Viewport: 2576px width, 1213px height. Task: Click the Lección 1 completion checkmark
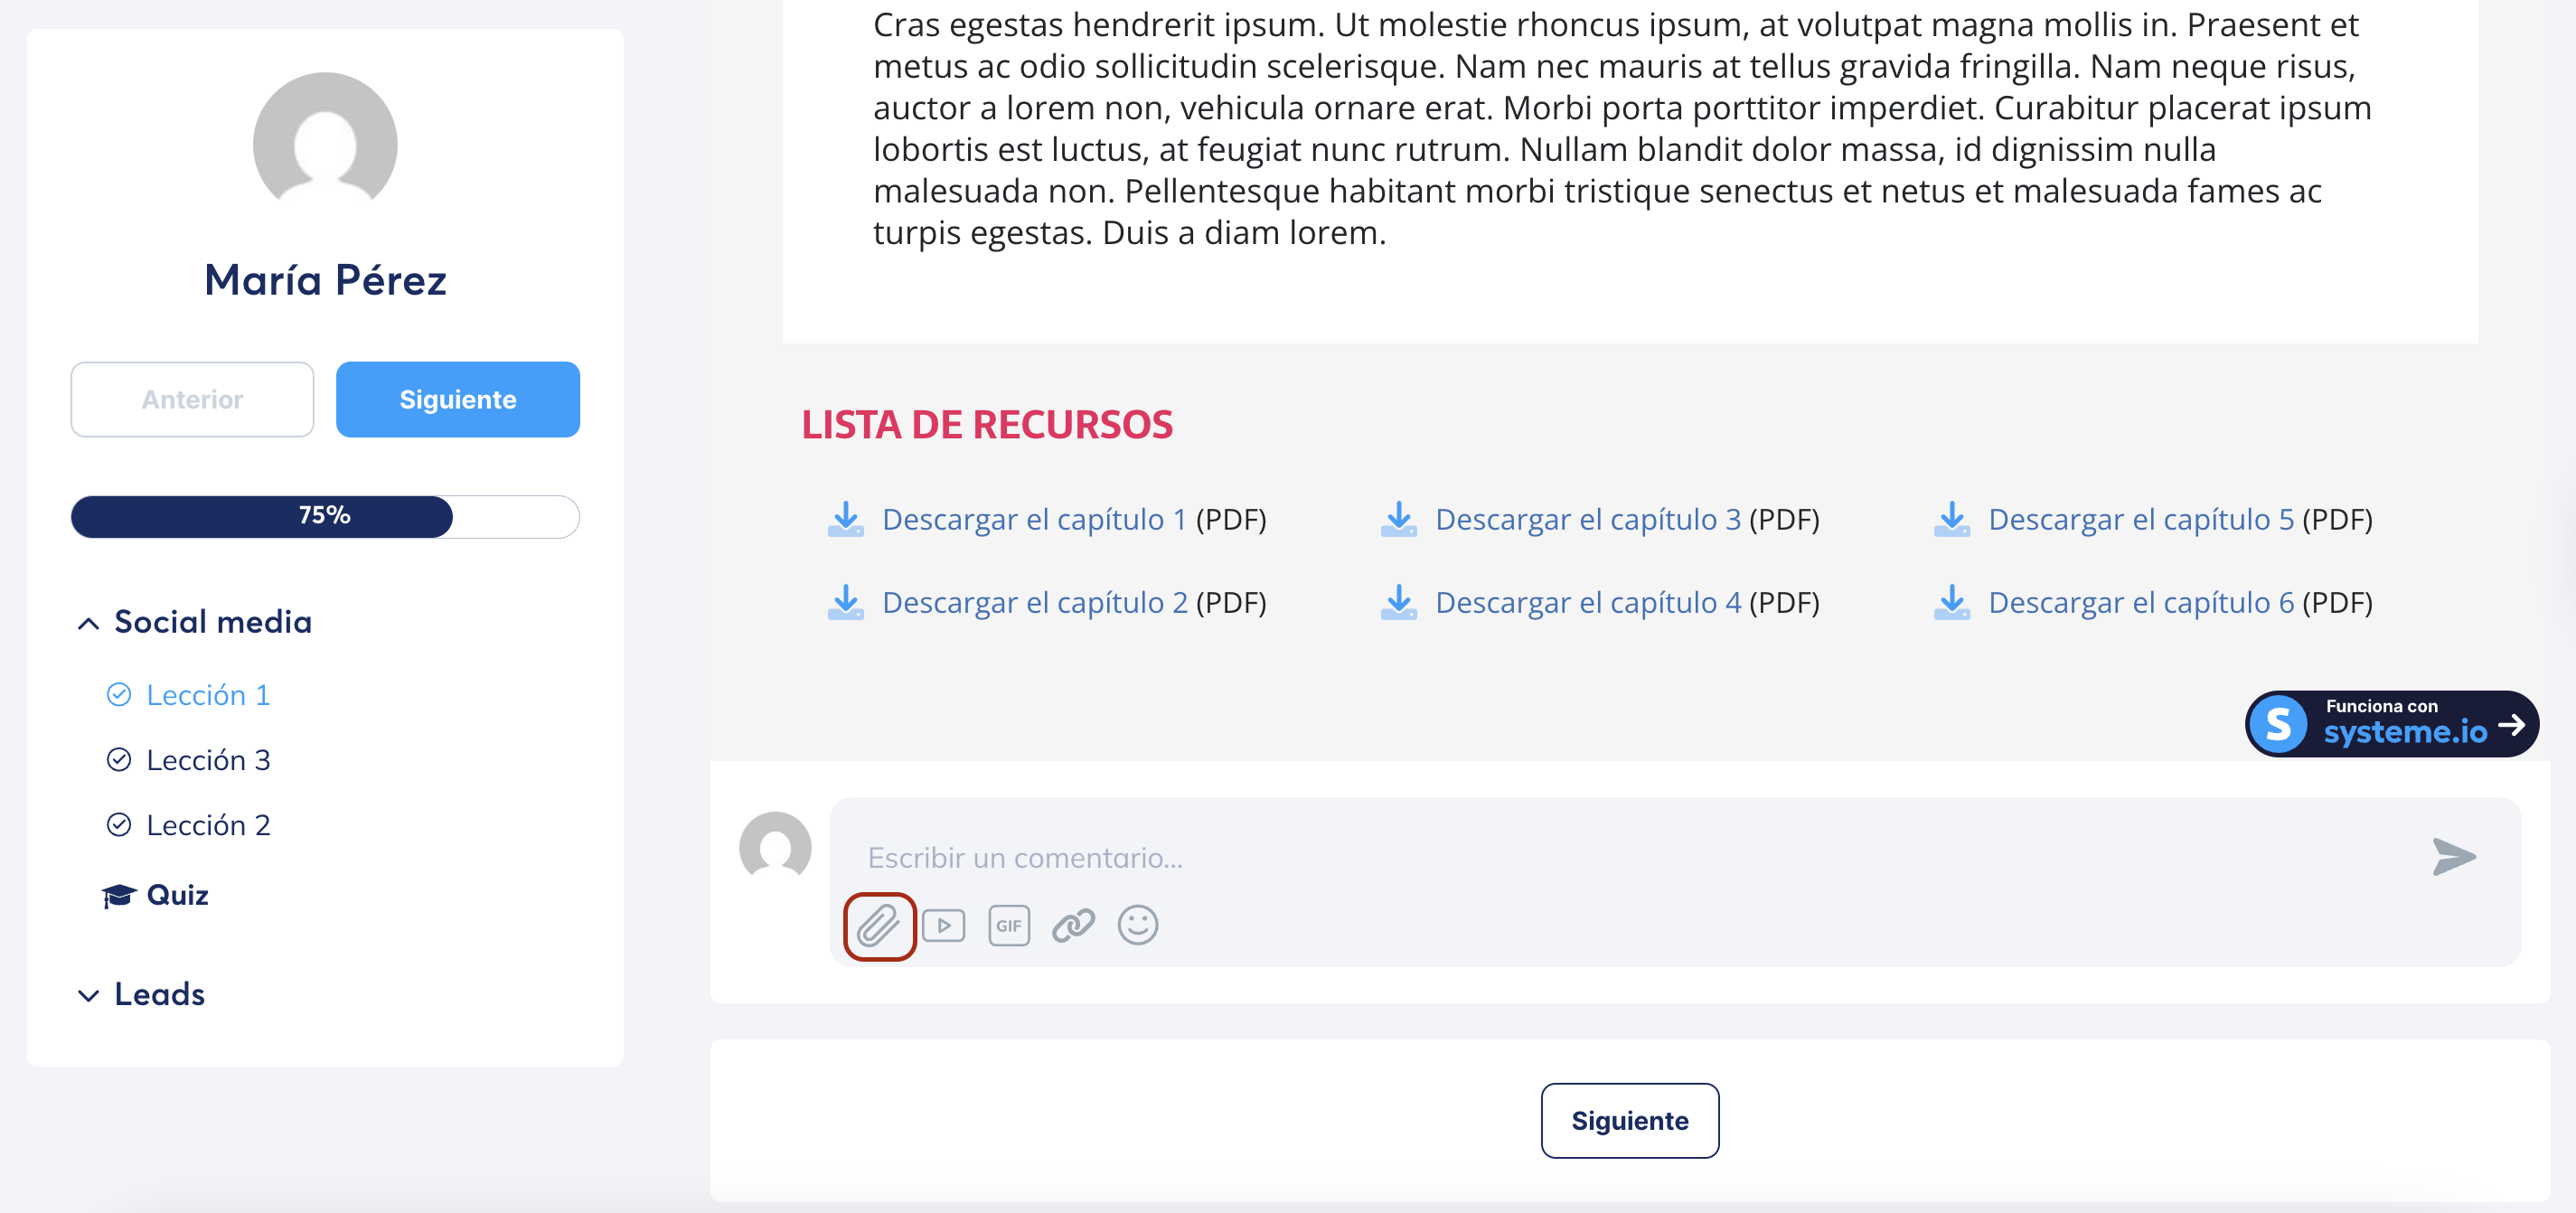[x=119, y=695]
